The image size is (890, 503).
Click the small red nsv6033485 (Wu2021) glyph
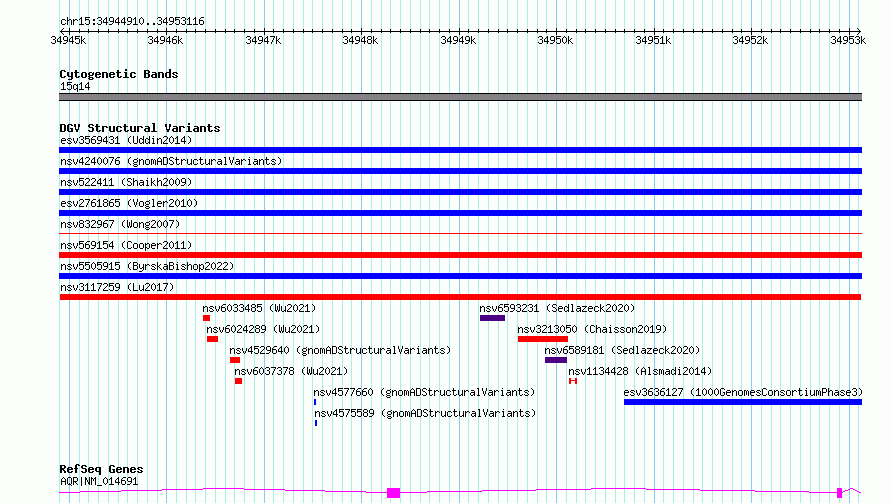207,318
